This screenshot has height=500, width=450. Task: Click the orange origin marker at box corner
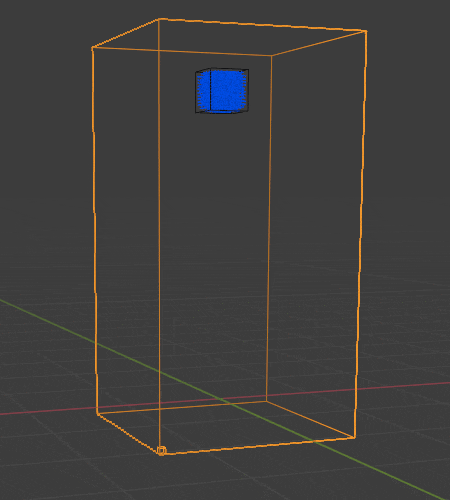tap(161, 451)
